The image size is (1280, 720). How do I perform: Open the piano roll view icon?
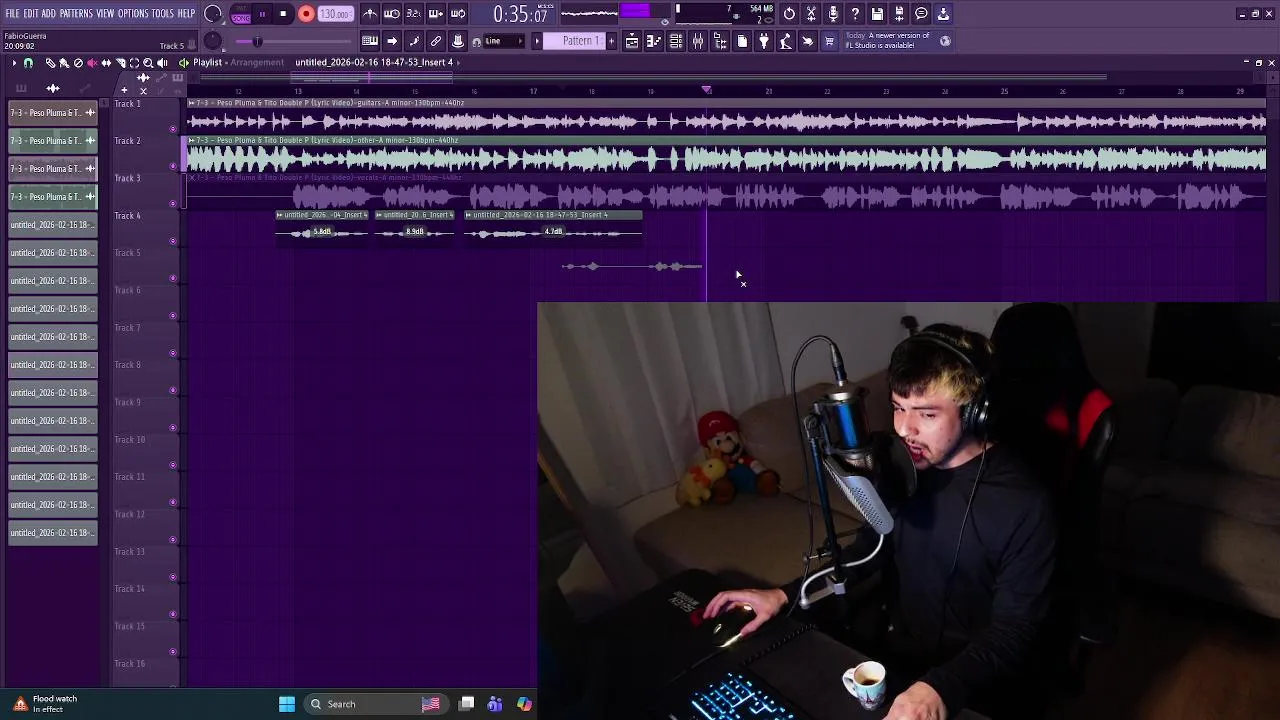pos(654,41)
